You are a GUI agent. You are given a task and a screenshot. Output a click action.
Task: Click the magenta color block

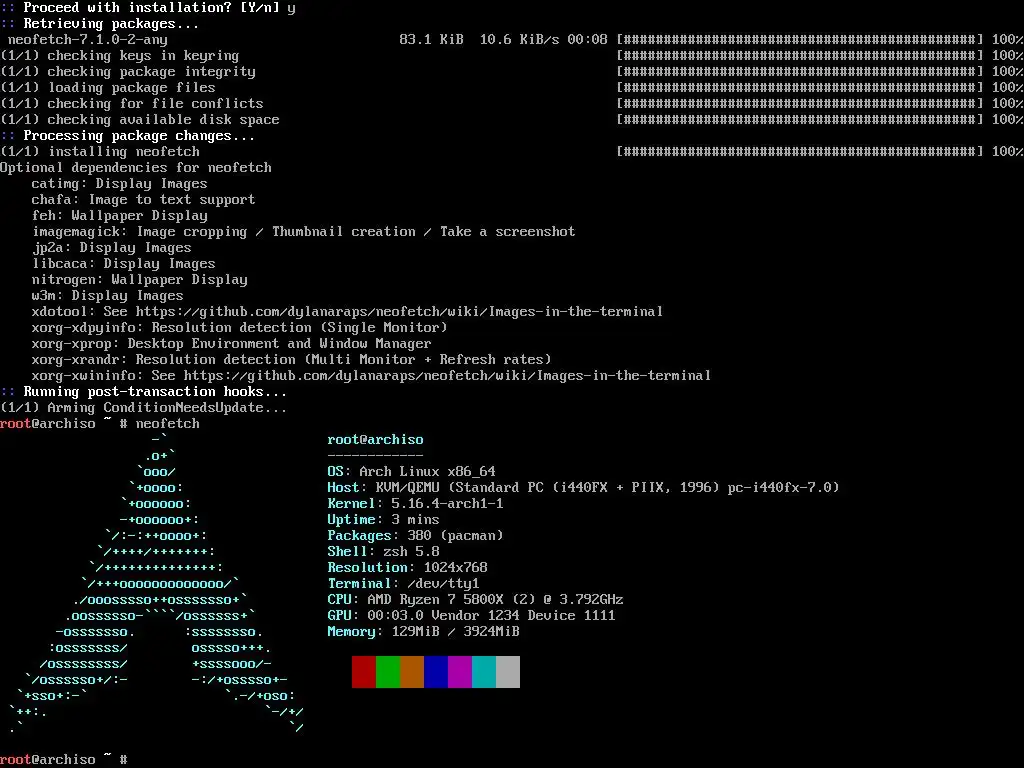460,672
